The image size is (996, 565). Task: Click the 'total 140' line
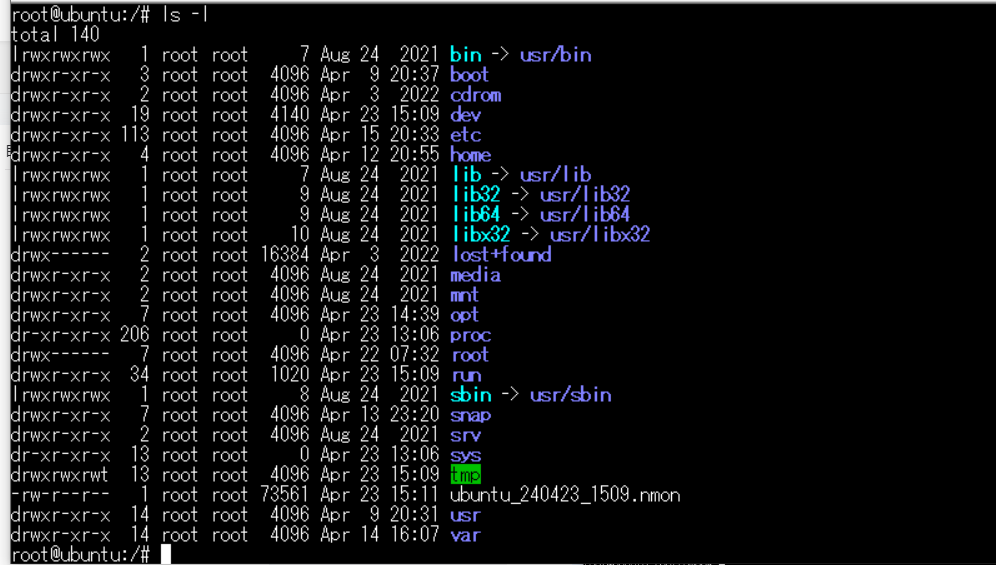pyautogui.click(x=55, y=34)
